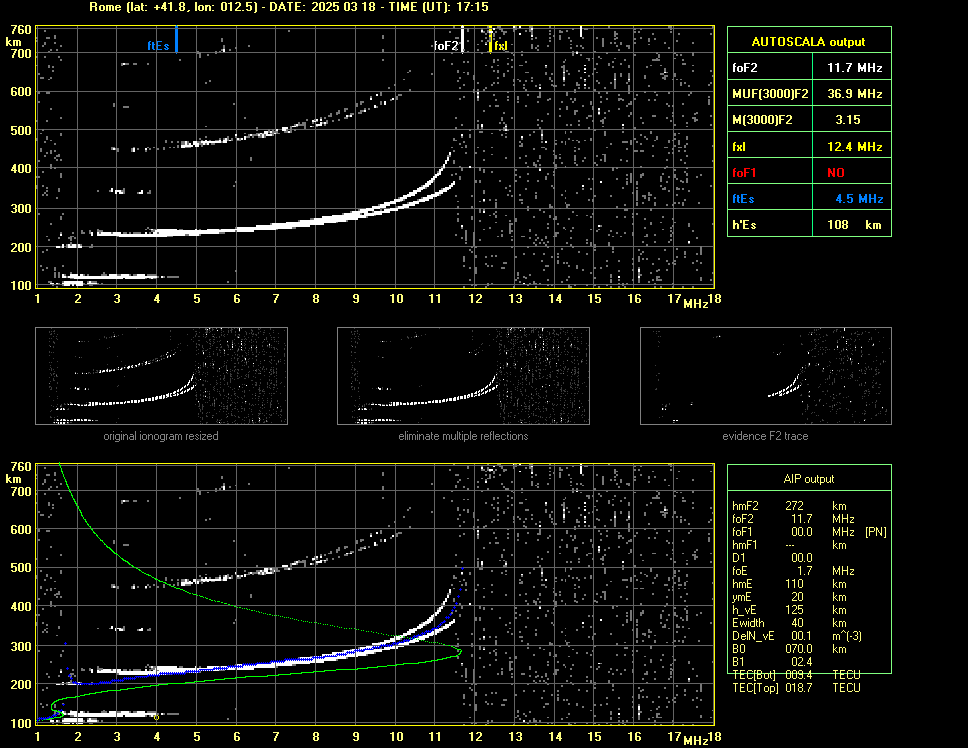Select the B0 value 070.0
Image resolution: width=968 pixels, height=748 pixels.
(799, 649)
